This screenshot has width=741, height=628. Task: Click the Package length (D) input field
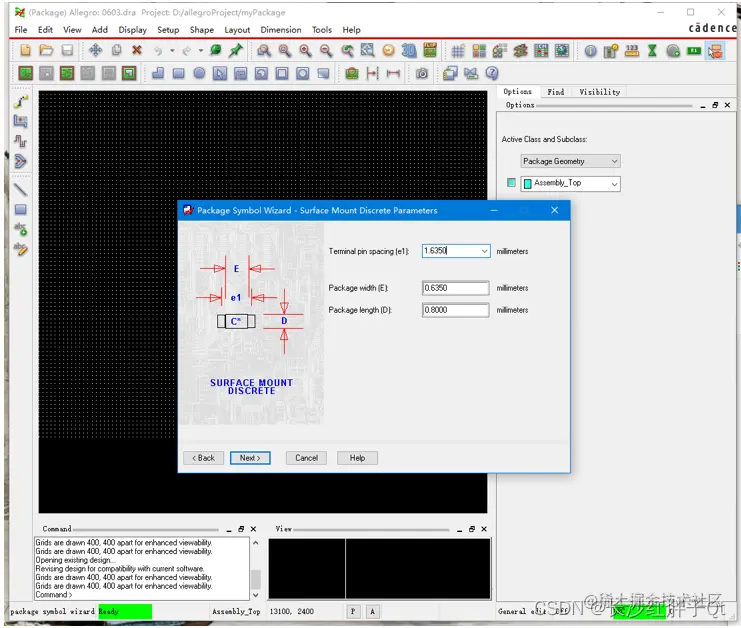(456, 310)
